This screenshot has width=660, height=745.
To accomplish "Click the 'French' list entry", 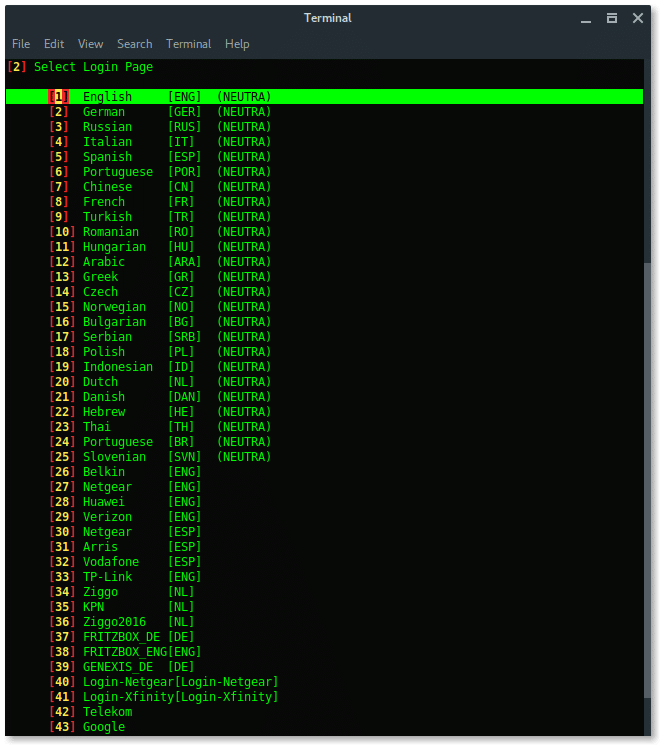I will tap(104, 201).
